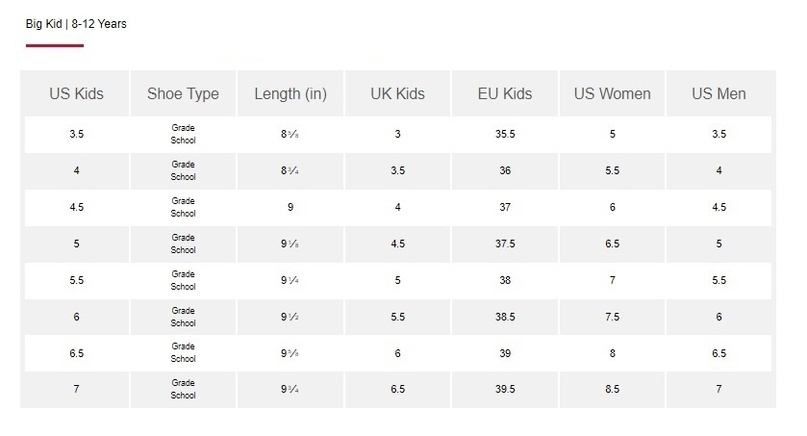807x436 pixels.
Task: Select EU Kids size 38 cell
Action: [505, 281]
